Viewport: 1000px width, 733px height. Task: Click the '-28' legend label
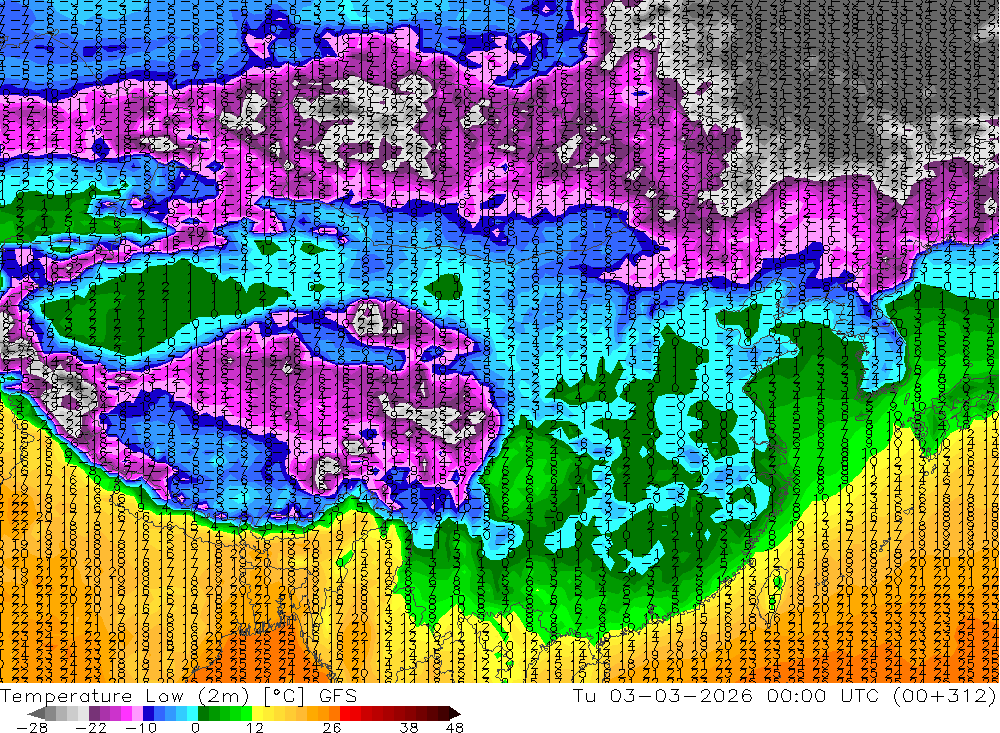[x=31, y=727]
